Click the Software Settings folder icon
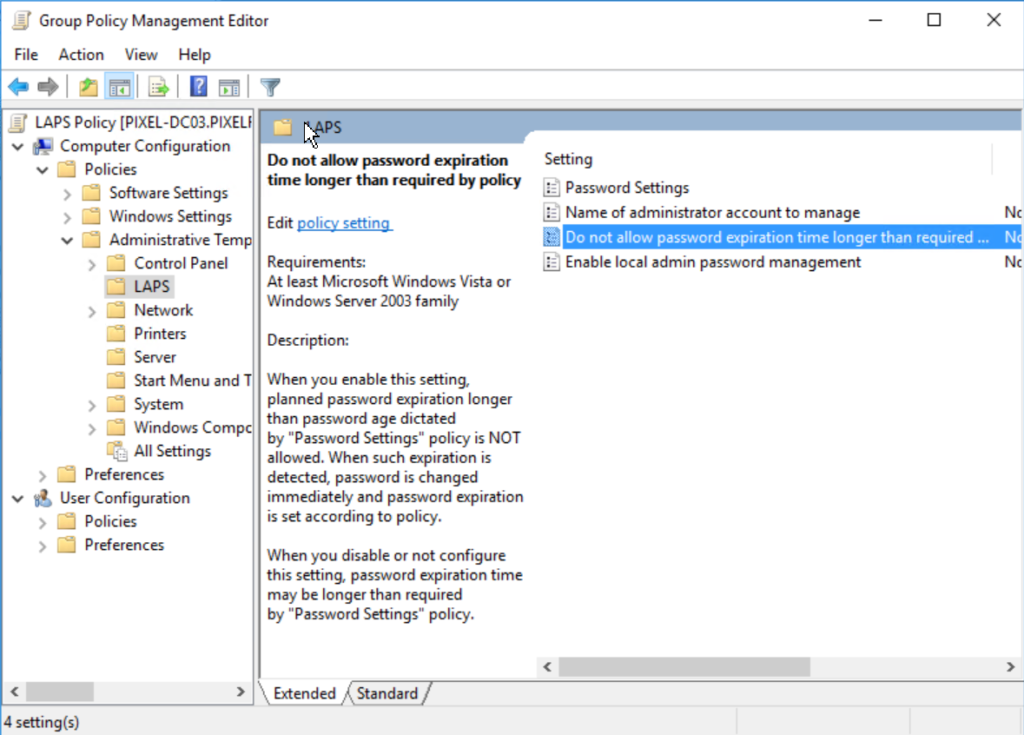The height and width of the screenshot is (735, 1024). pos(91,193)
